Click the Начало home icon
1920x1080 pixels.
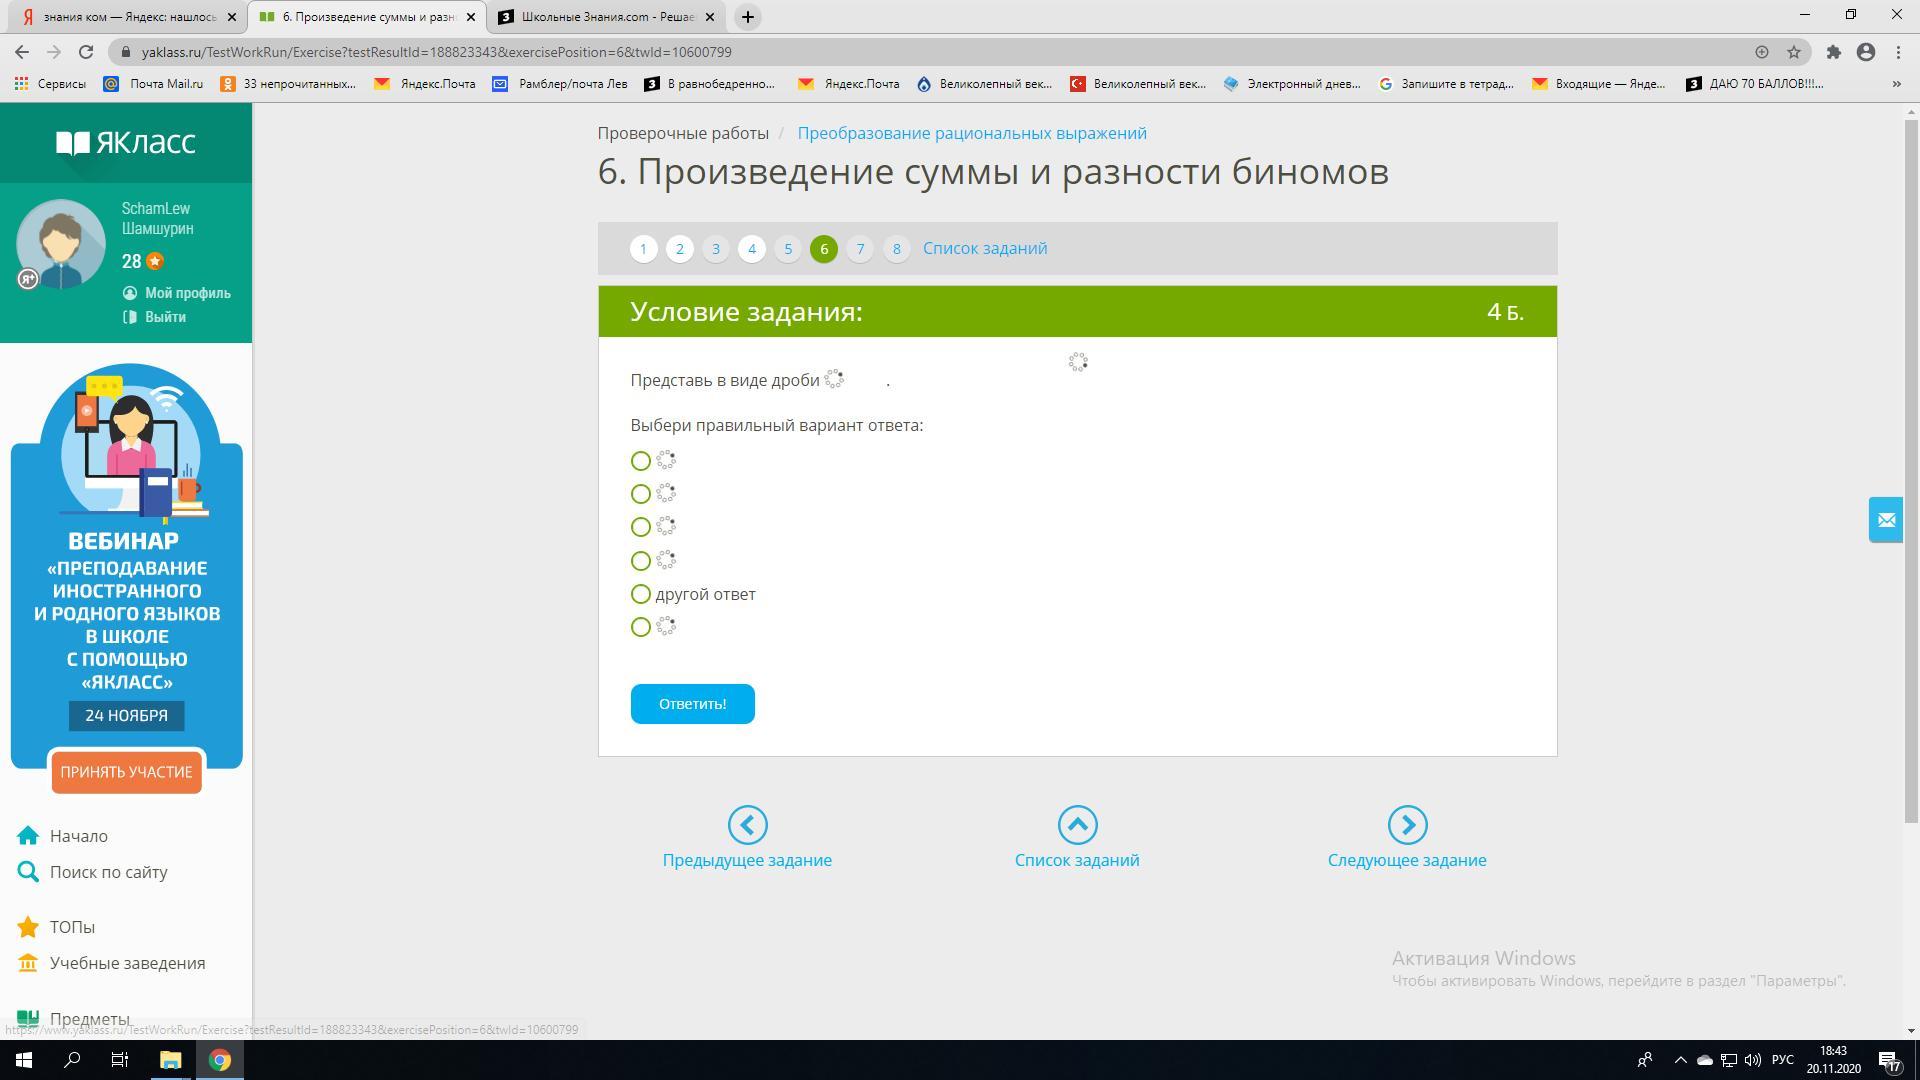(x=28, y=836)
